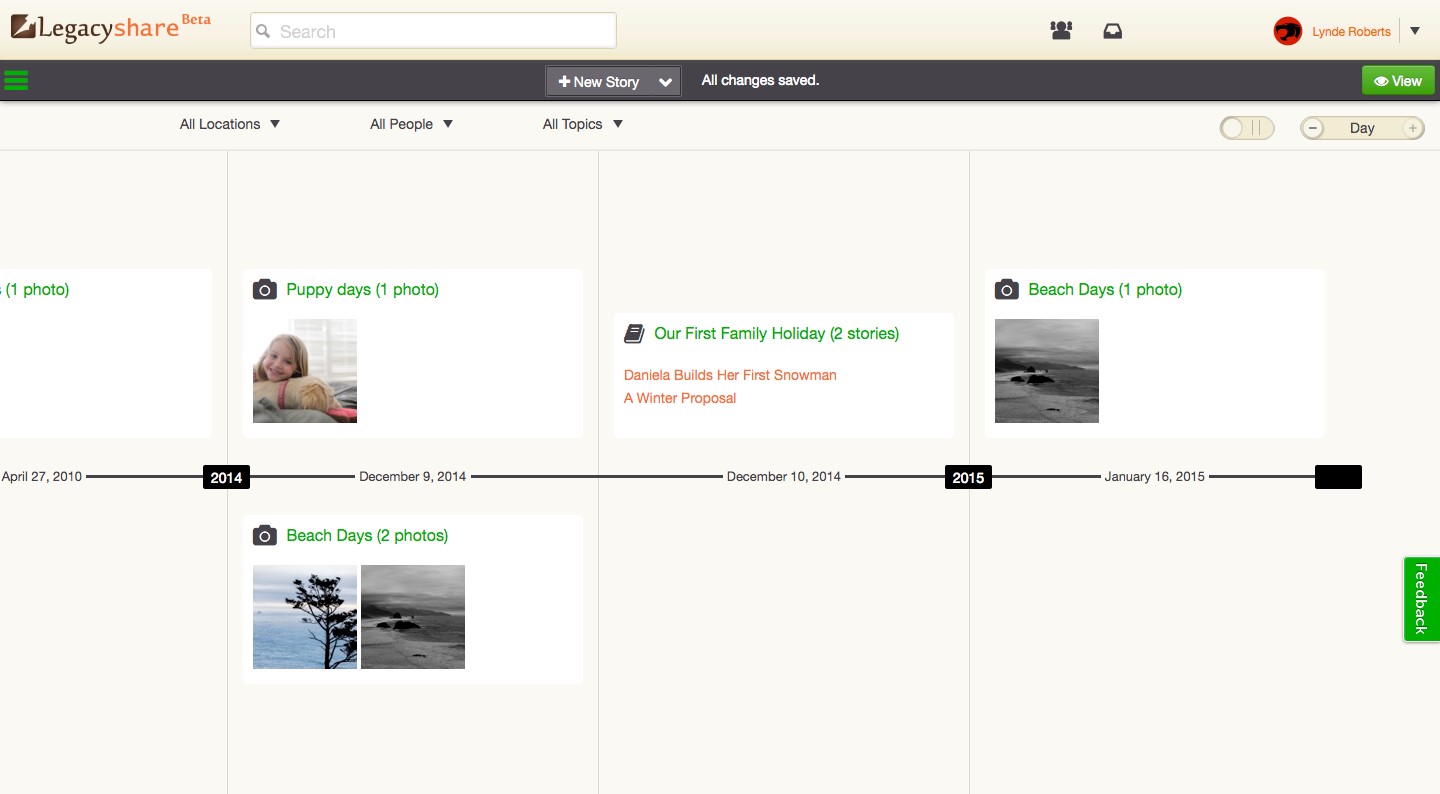Click the April 27, 2010 date label
This screenshot has width=1440, height=794.
[x=42, y=477]
